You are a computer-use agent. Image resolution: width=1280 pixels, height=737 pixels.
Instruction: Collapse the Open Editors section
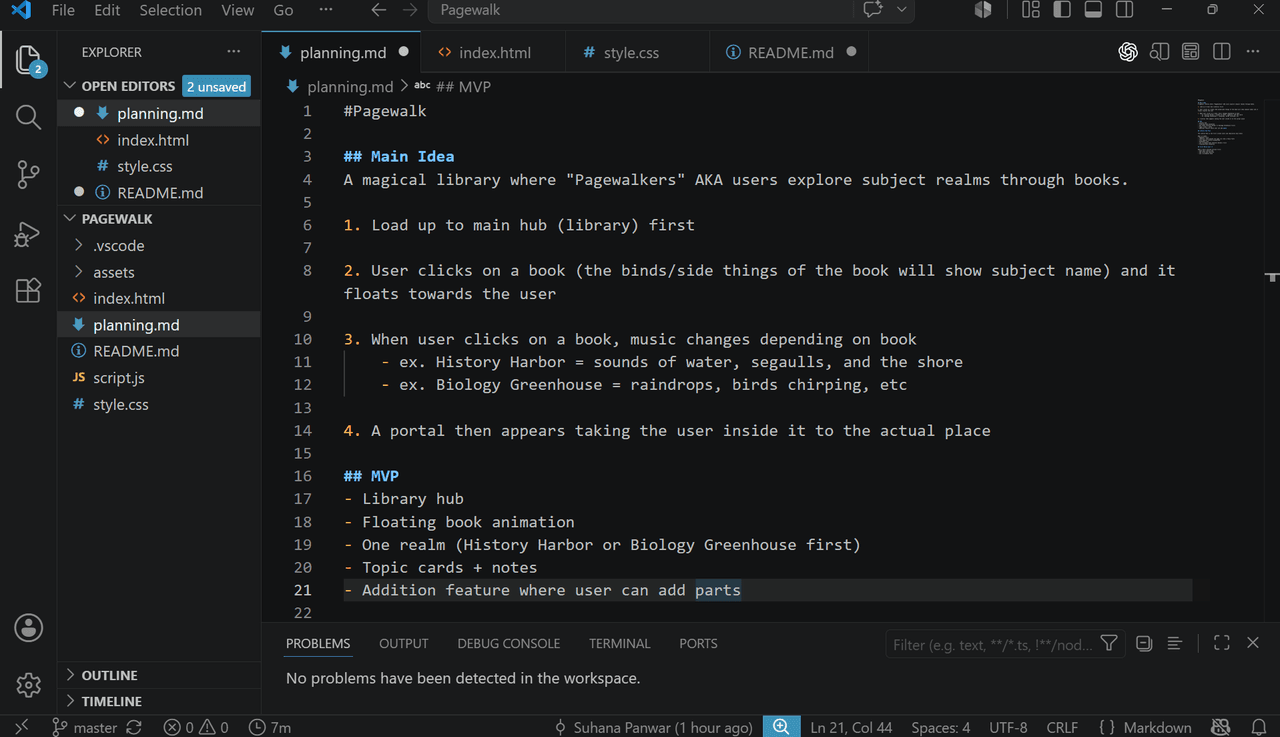pyautogui.click(x=128, y=86)
